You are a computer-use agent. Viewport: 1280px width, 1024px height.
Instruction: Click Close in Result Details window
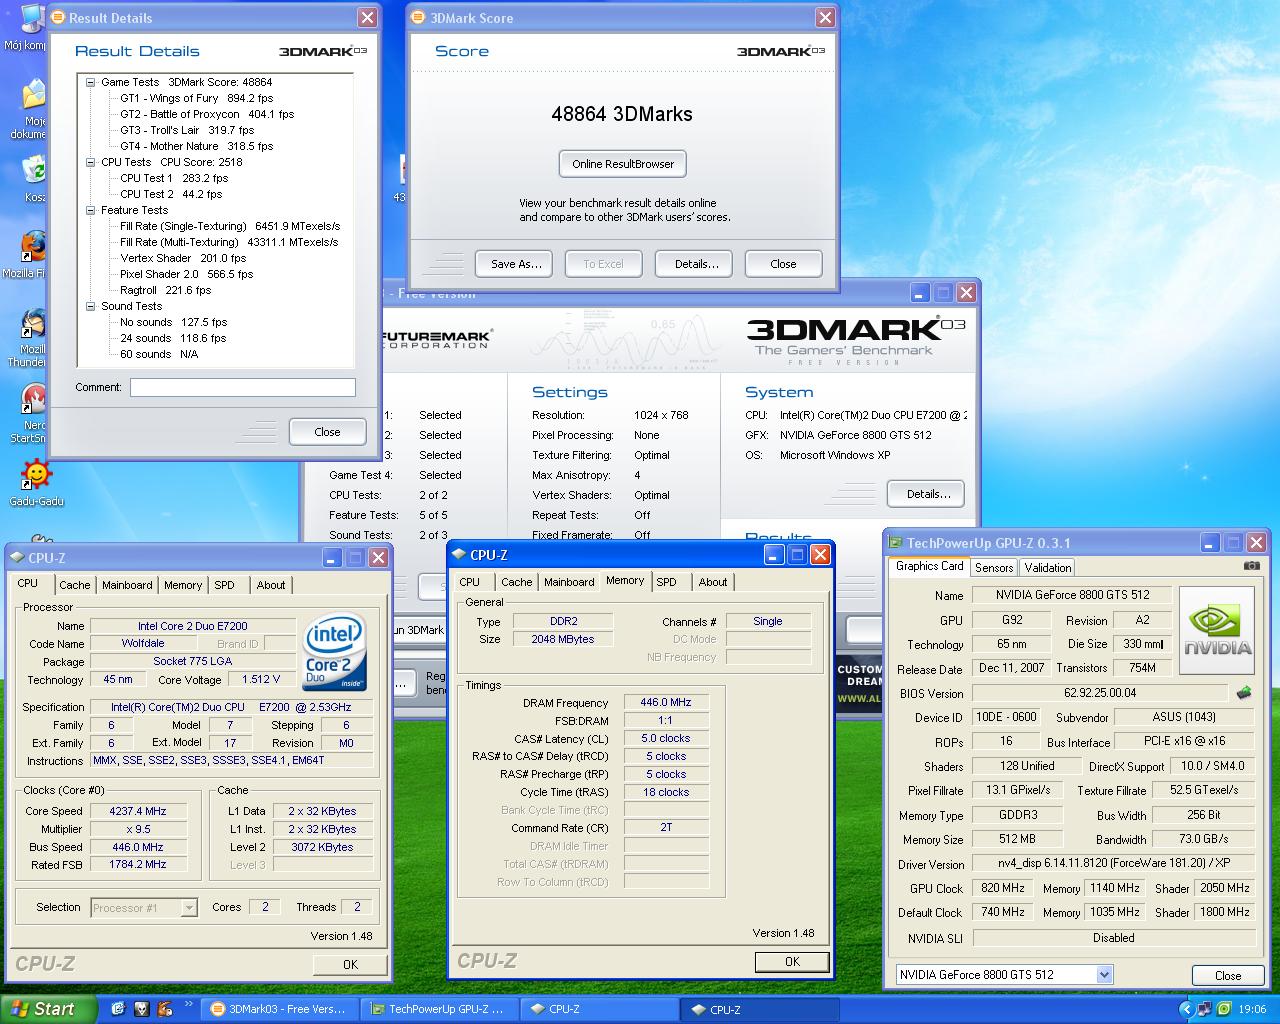tap(327, 432)
